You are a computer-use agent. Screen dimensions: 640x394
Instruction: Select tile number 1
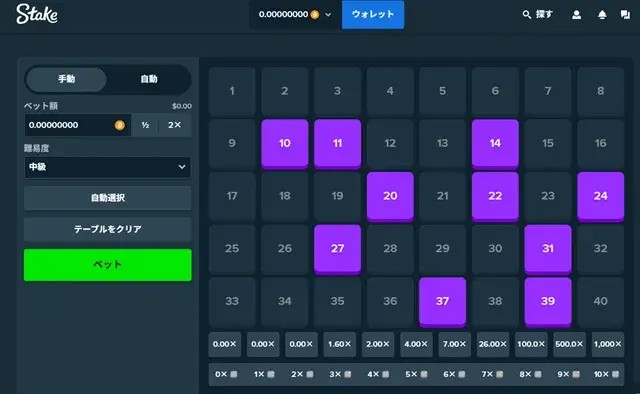point(232,91)
